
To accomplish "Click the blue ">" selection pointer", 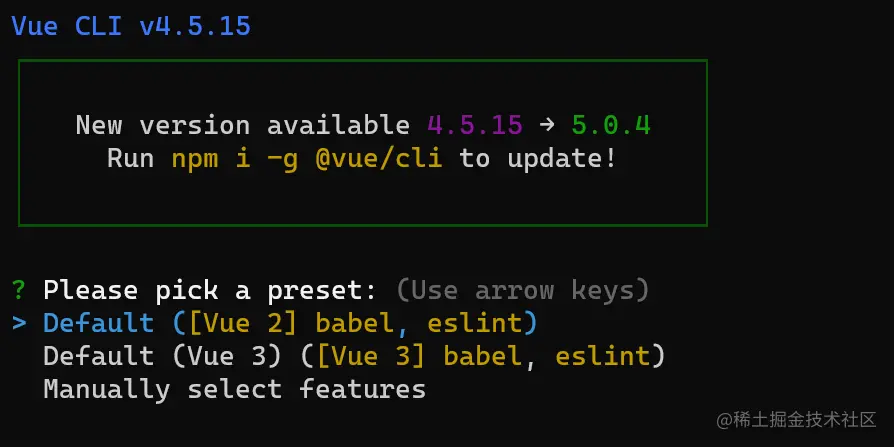I will tap(18, 323).
